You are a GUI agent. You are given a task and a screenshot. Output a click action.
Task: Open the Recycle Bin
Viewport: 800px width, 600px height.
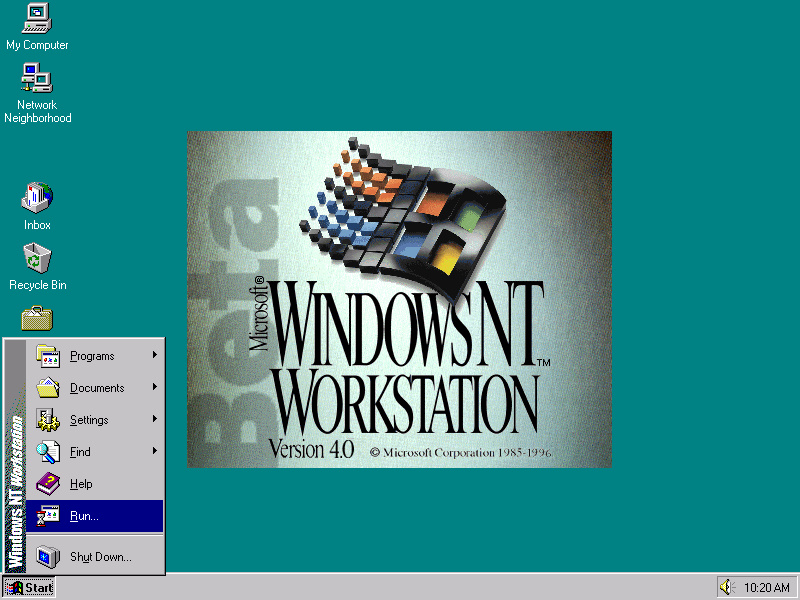pyautogui.click(x=36, y=260)
